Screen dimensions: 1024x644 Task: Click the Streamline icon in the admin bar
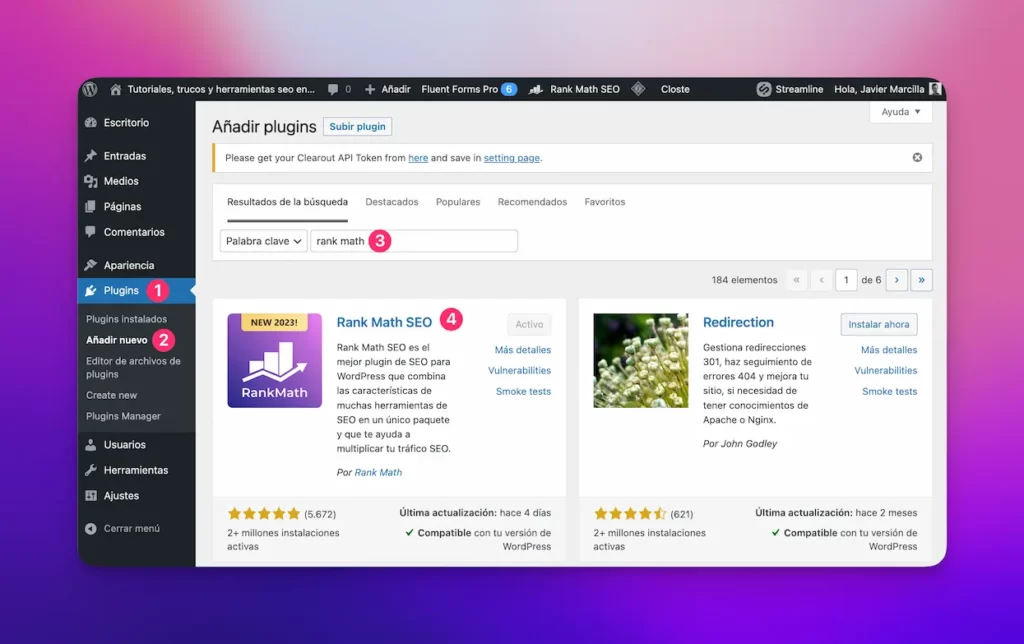pyautogui.click(x=764, y=89)
